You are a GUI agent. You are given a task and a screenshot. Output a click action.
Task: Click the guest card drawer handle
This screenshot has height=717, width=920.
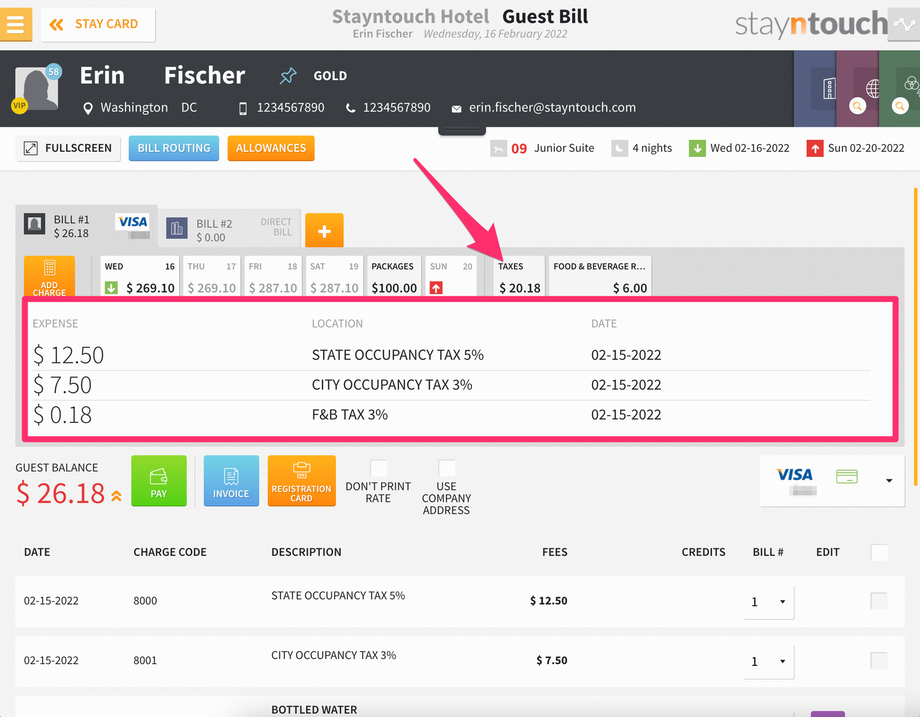(462, 130)
